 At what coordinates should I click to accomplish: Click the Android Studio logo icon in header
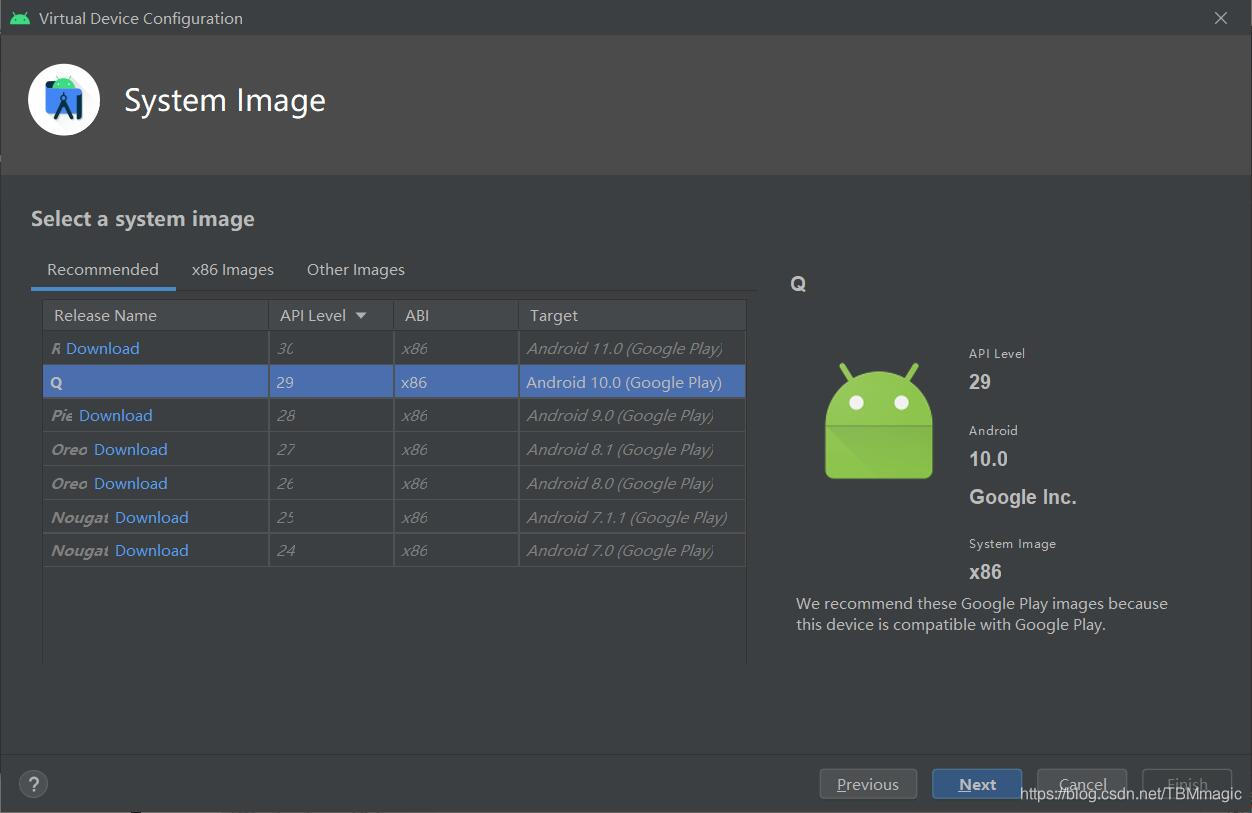click(x=64, y=99)
